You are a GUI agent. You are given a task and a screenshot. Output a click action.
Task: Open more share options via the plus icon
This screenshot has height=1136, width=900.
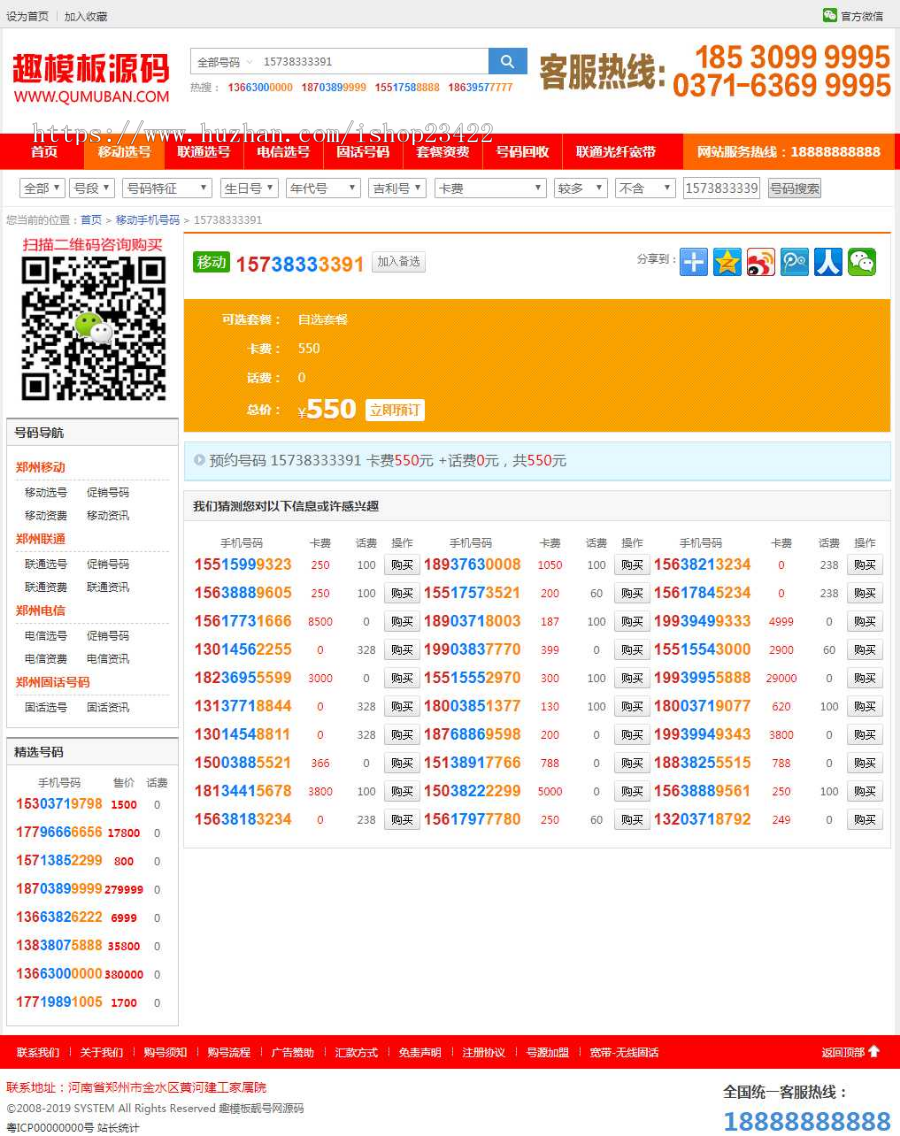(693, 261)
